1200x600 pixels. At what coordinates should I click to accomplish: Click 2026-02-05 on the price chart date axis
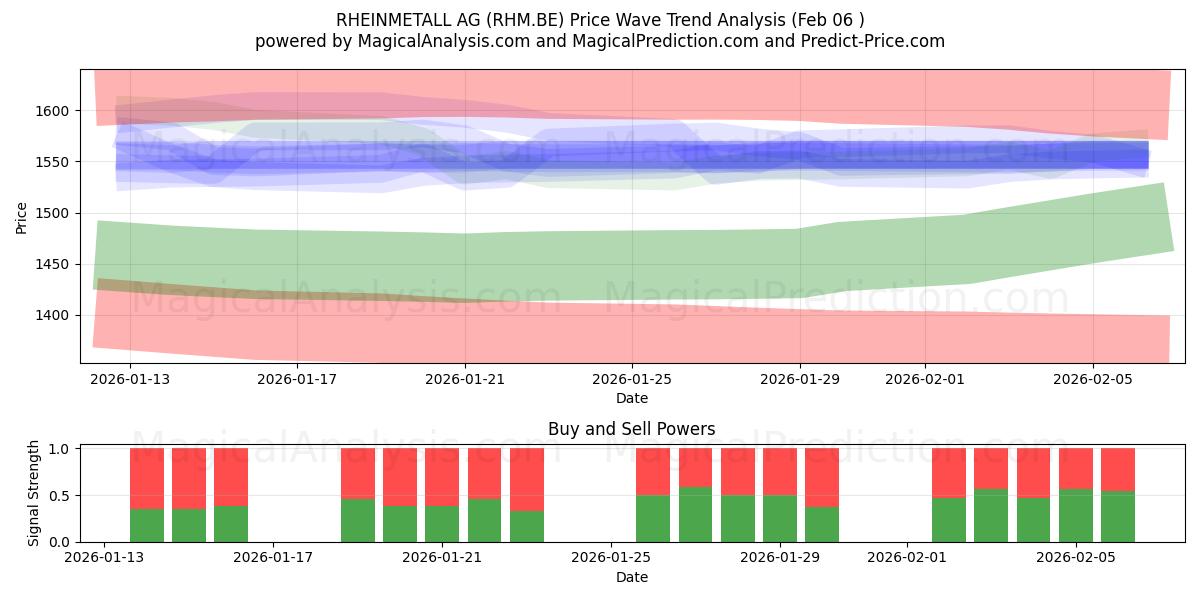(x=1092, y=379)
